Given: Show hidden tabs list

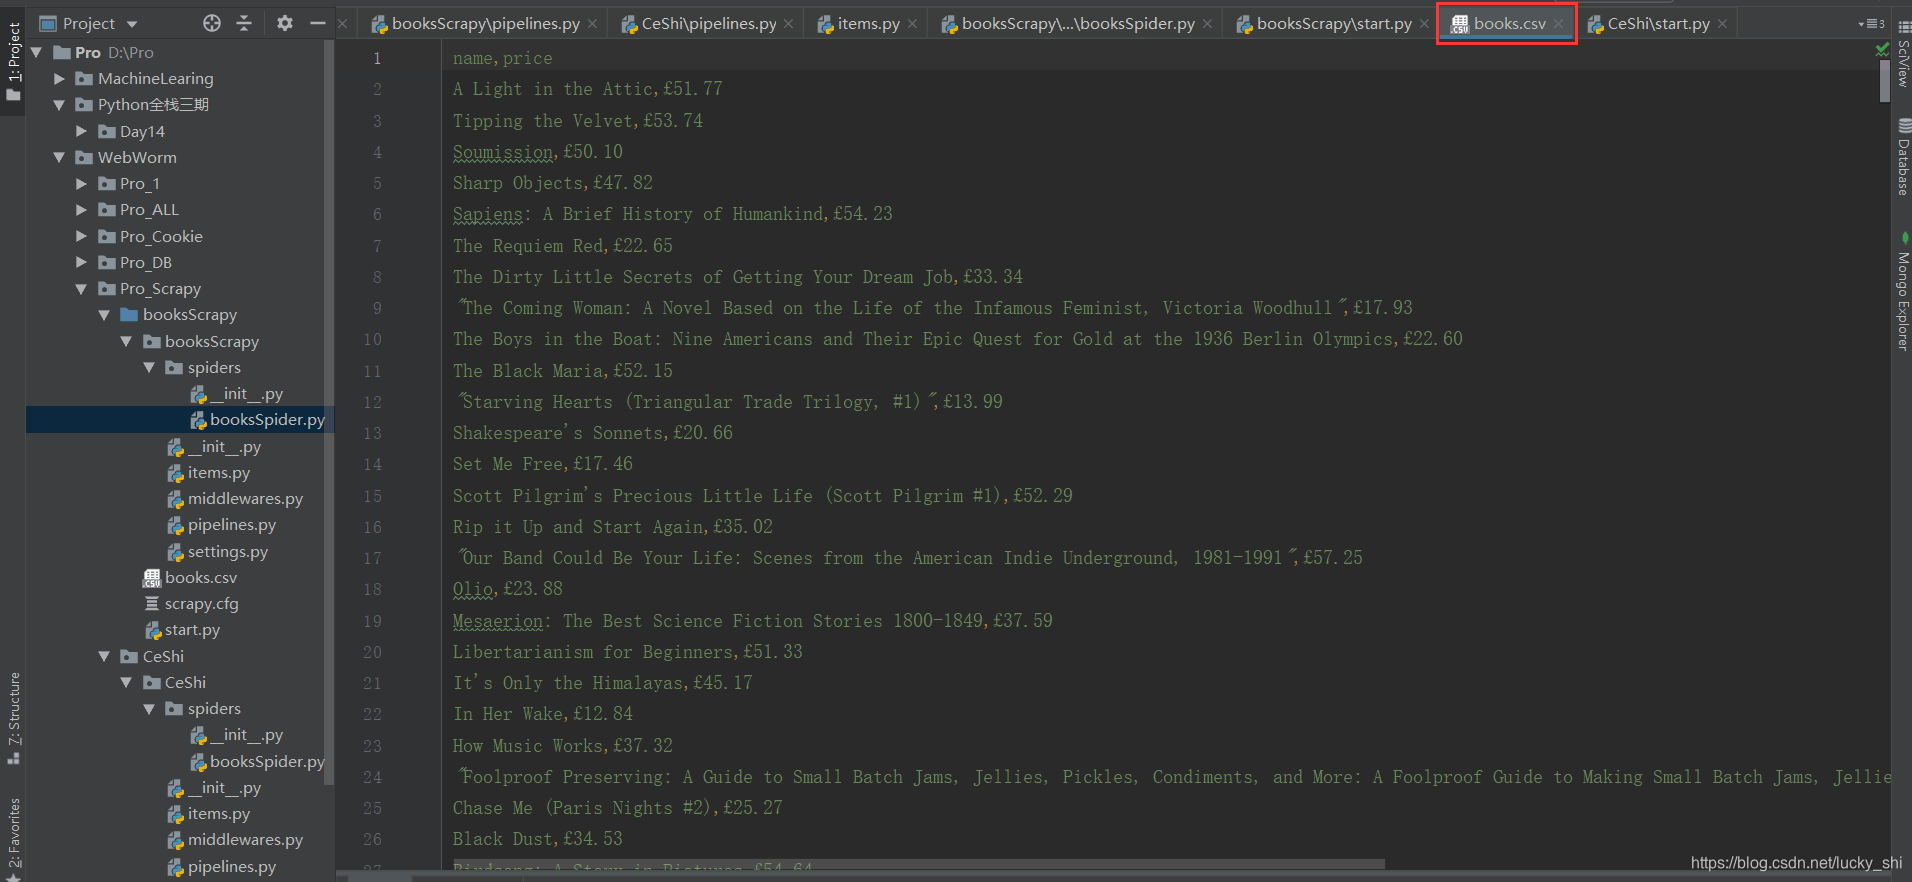Looking at the screenshot, I should click(1871, 23).
